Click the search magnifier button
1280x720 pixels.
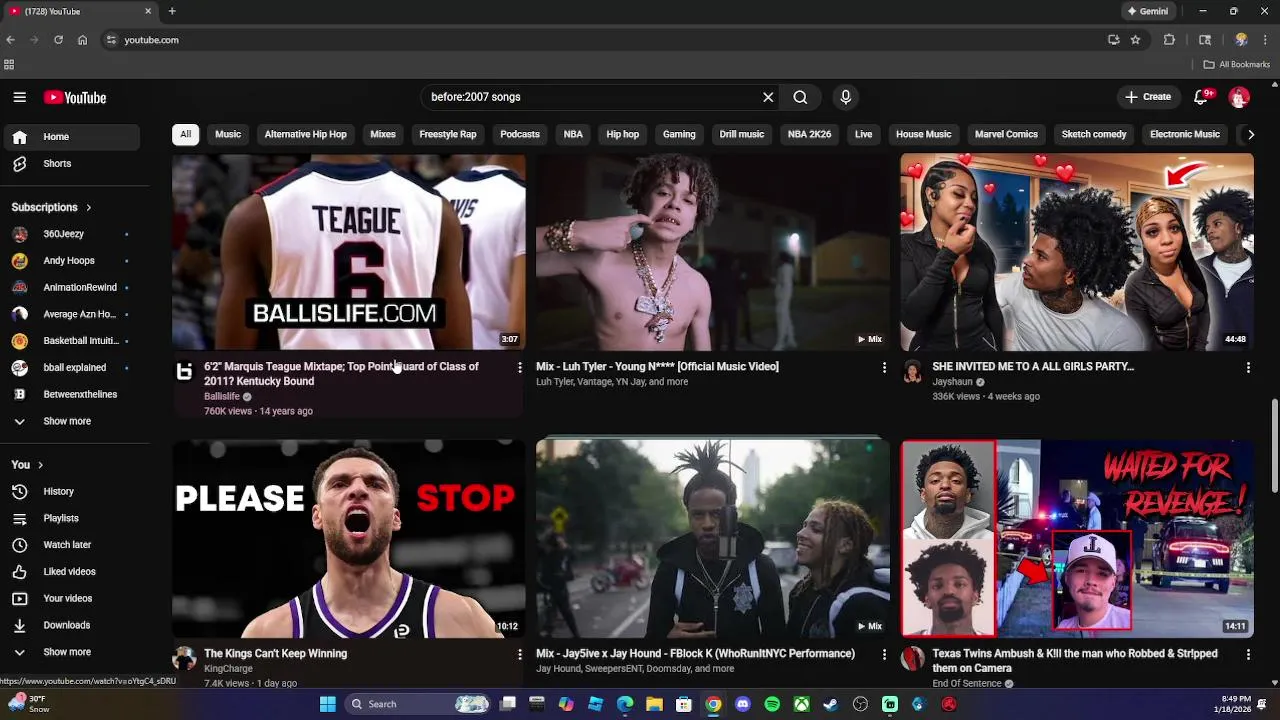pos(800,97)
